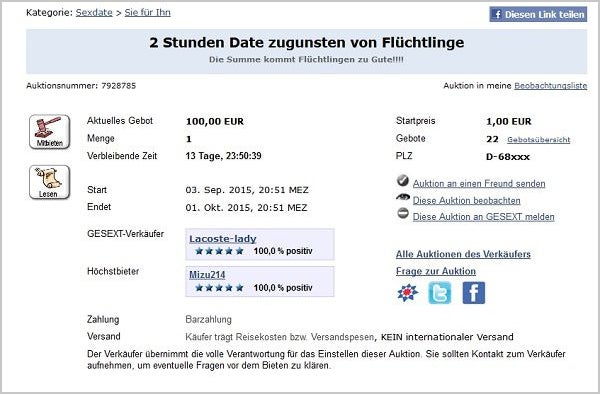Click the Mitbieten gavel icon

pos(50,132)
